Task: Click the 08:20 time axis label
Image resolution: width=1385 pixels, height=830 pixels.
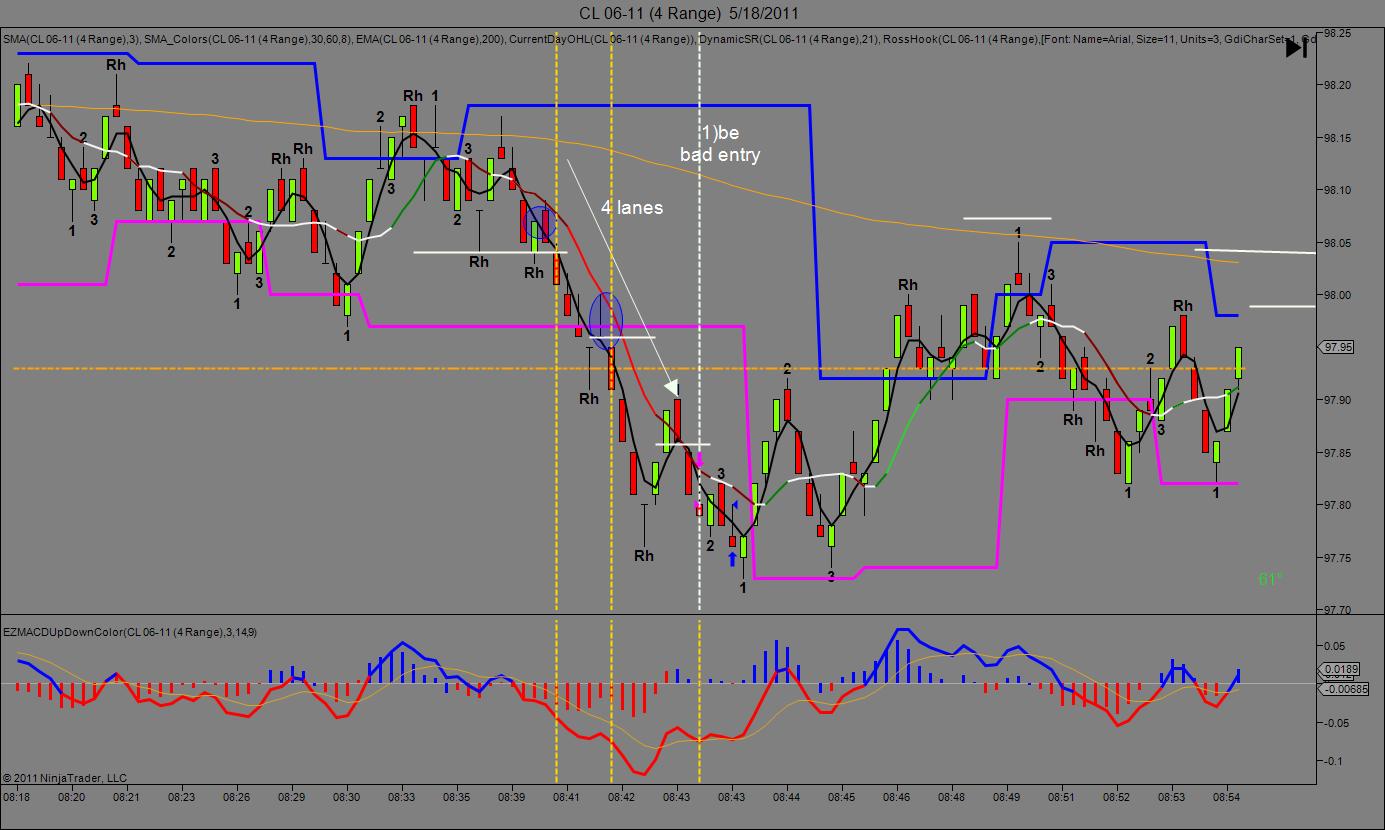Action: tap(71, 798)
